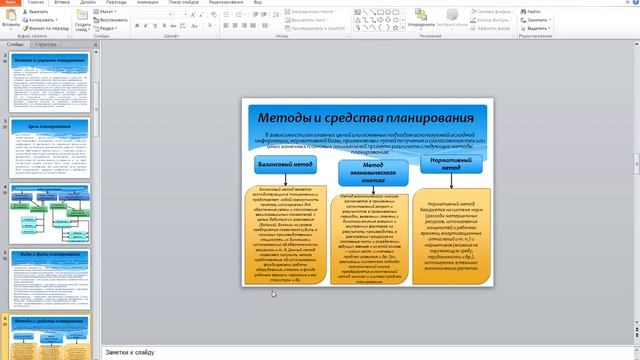Click Направление текста button
Image resolution: width=640 pixels, height=360 pixels.
coord(310,12)
